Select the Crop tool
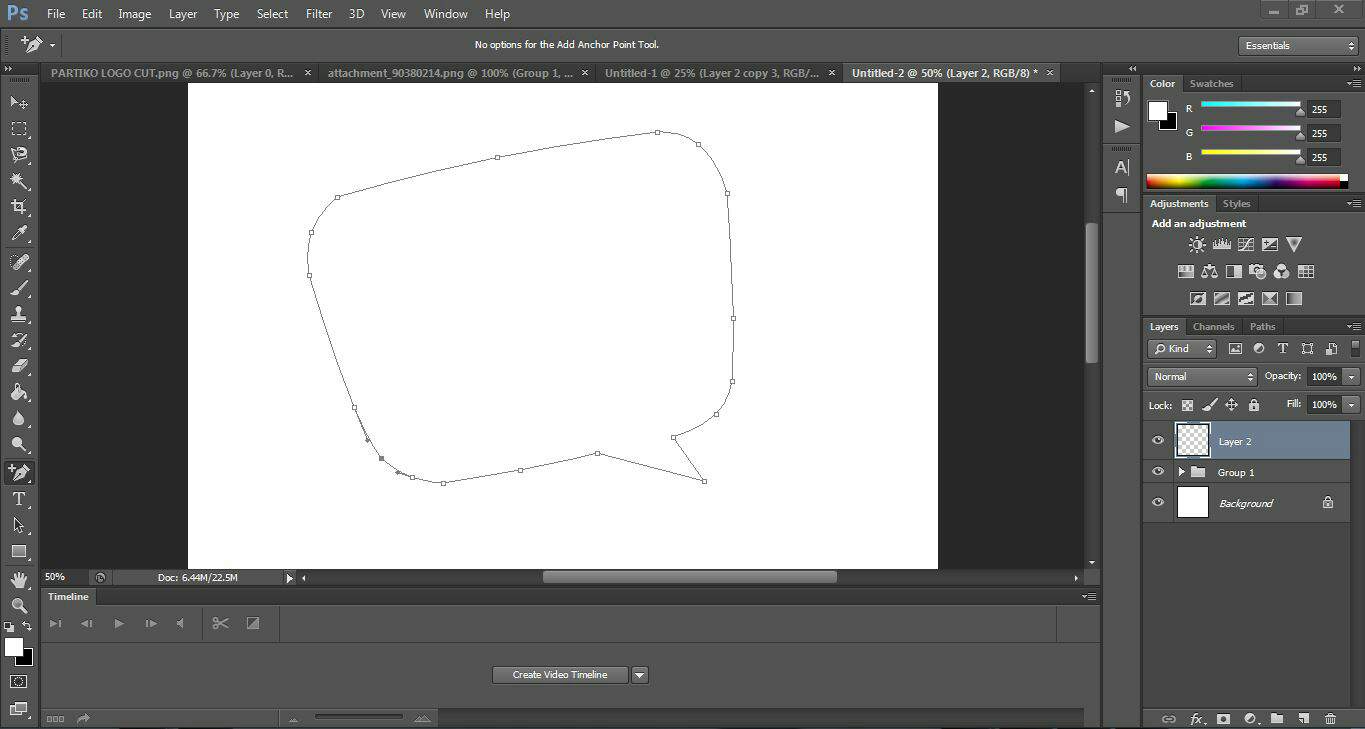This screenshot has width=1365, height=729. 19,207
